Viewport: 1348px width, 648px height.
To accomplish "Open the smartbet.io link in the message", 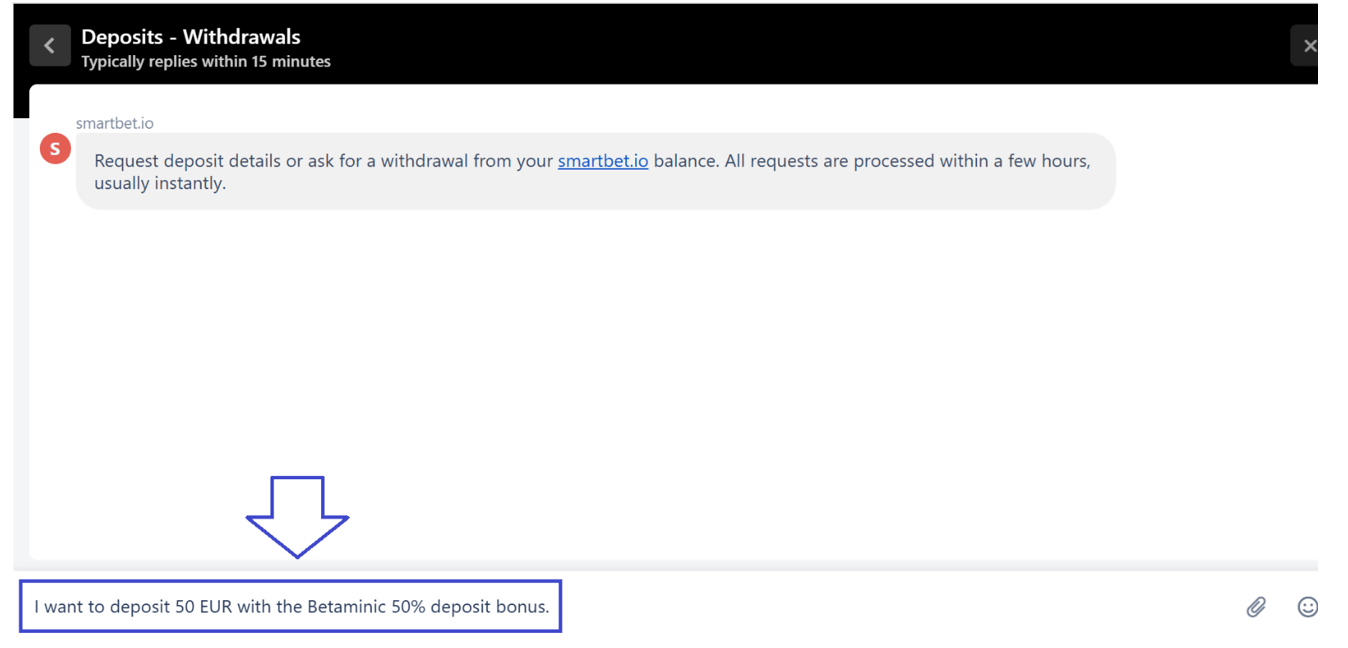I will [603, 161].
